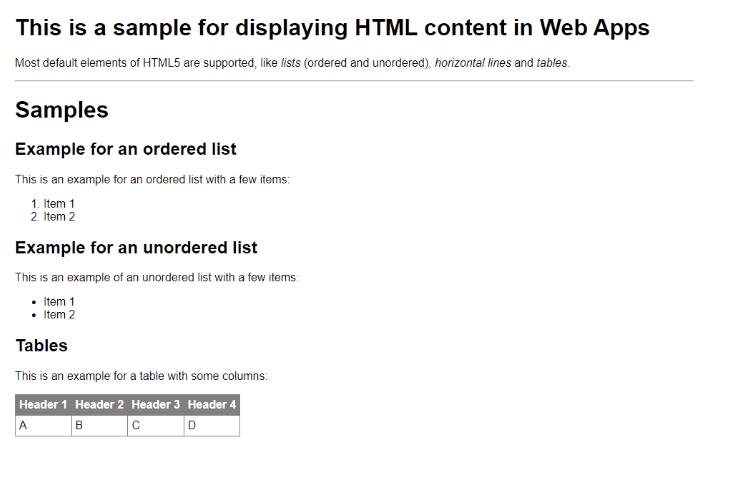This screenshot has width=730, height=479.
Task: Click Item 1 in the bulleted list
Action: pos(59,302)
